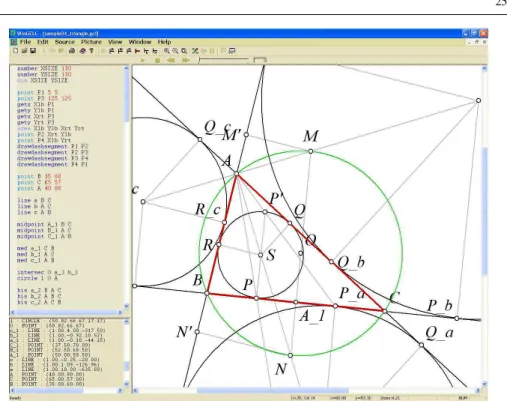Open the Window menu
Image resolution: width=507 pixels, height=401 pixels.
click(x=140, y=42)
